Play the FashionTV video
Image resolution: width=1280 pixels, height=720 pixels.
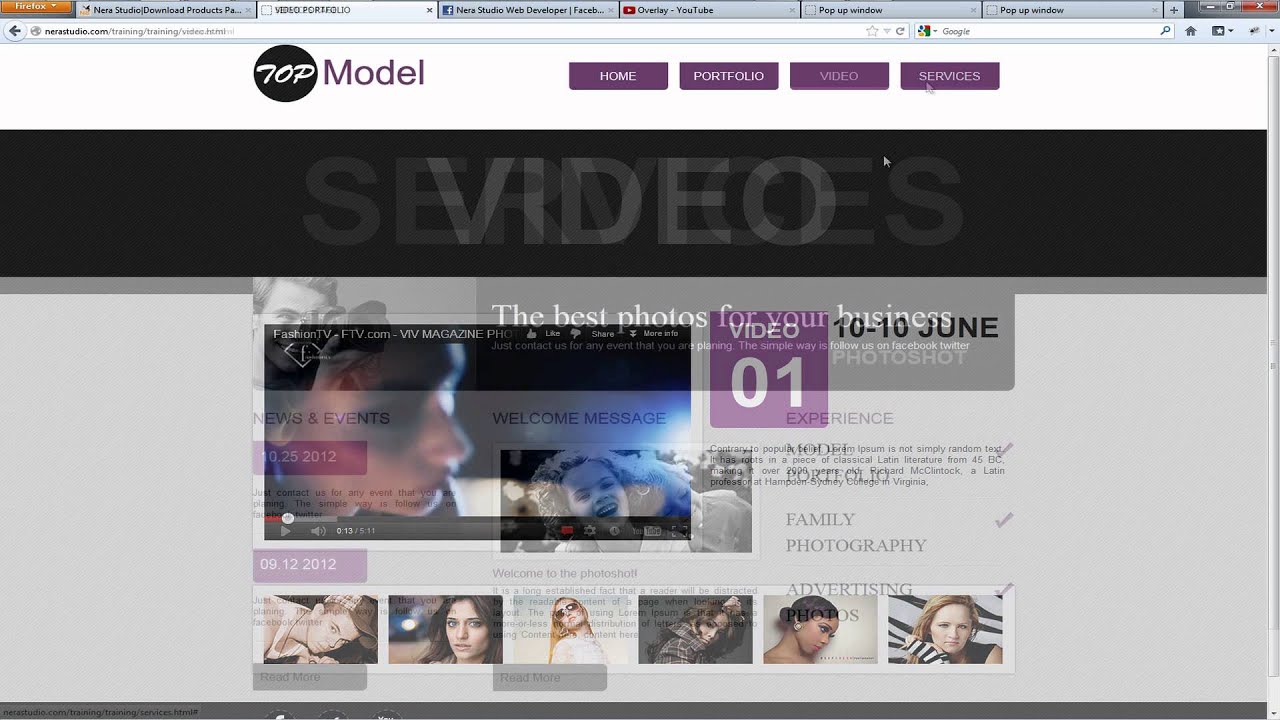click(x=285, y=531)
